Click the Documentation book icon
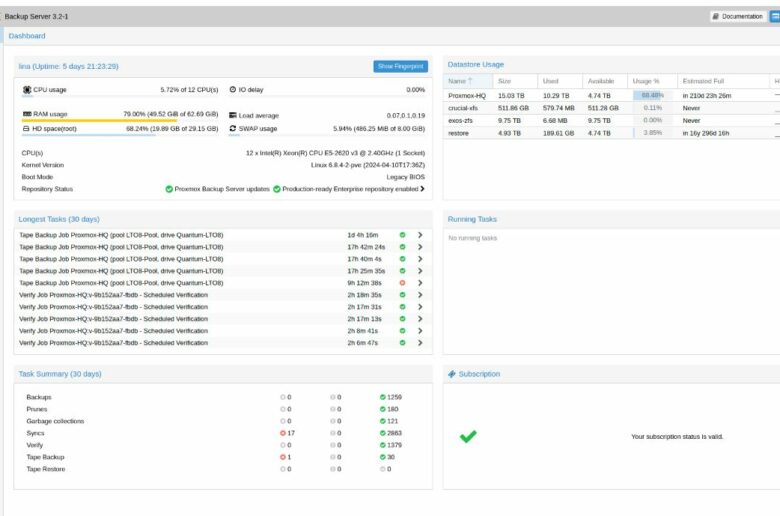This screenshot has width=780, height=516. (x=715, y=16)
